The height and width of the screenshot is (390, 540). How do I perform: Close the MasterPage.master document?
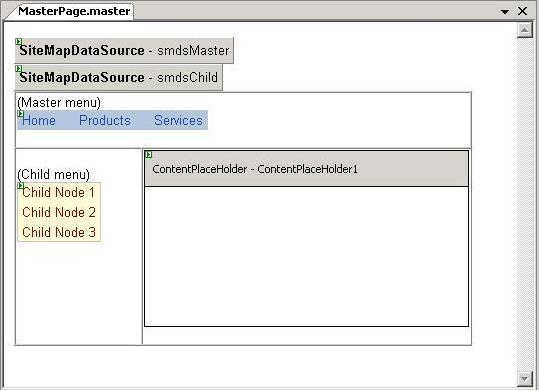(x=522, y=11)
